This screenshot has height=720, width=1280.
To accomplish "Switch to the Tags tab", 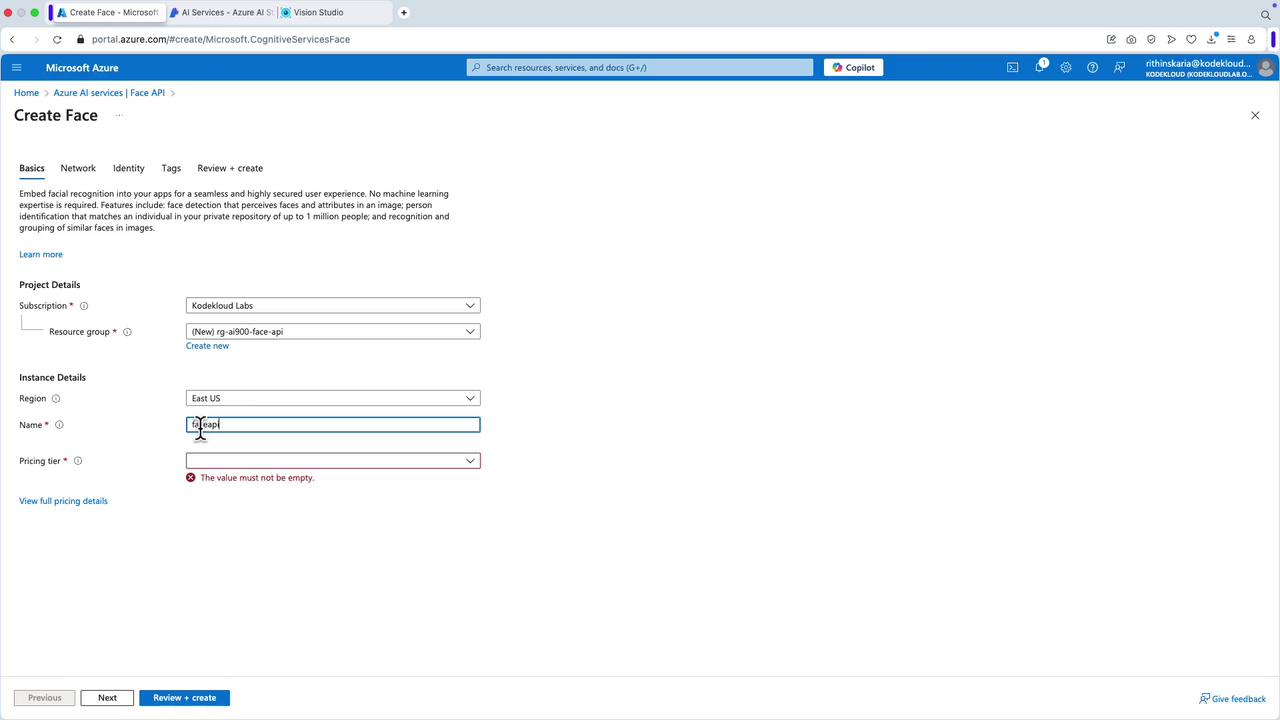I will [171, 168].
